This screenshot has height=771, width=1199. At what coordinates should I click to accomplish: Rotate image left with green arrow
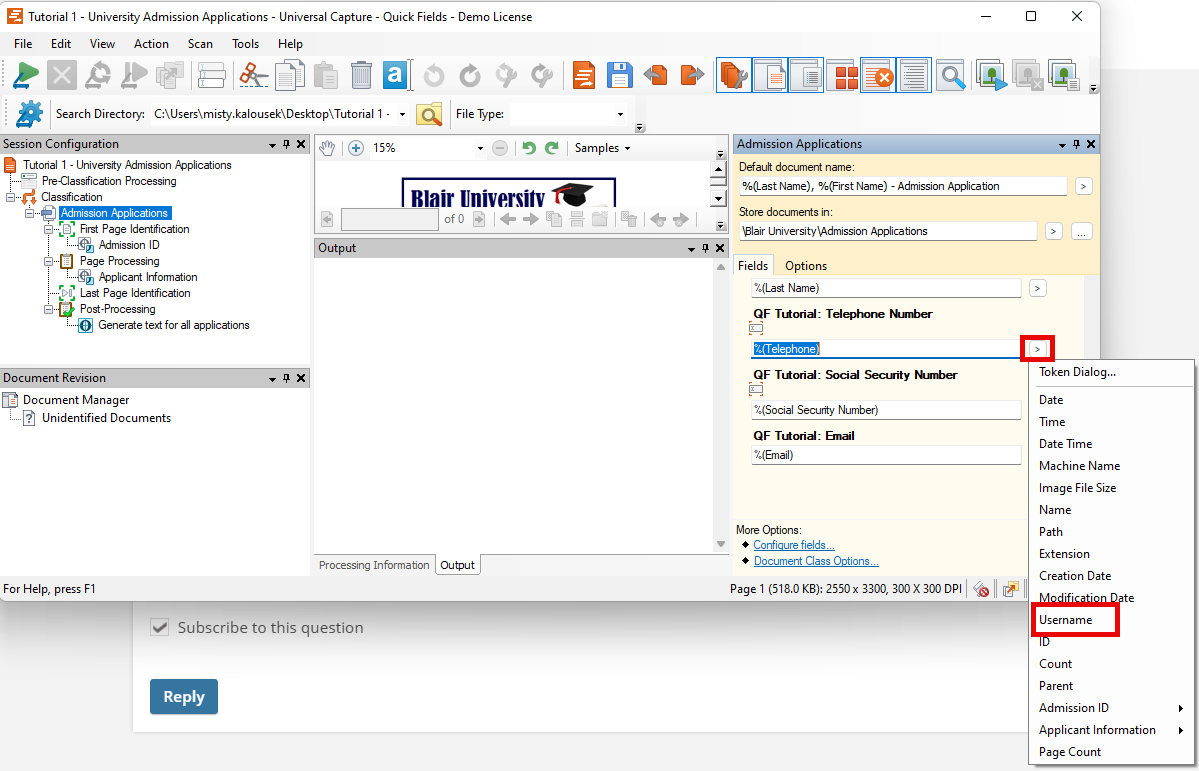point(528,148)
